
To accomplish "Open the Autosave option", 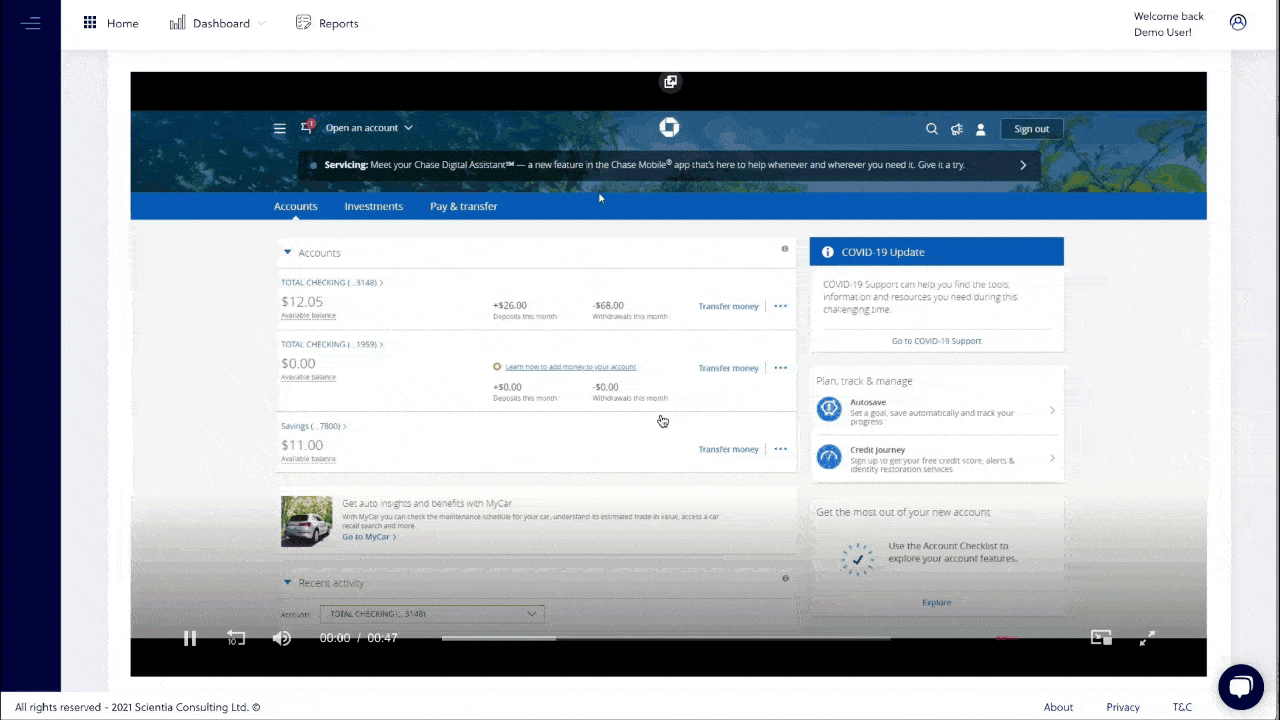I will click(x=937, y=410).
